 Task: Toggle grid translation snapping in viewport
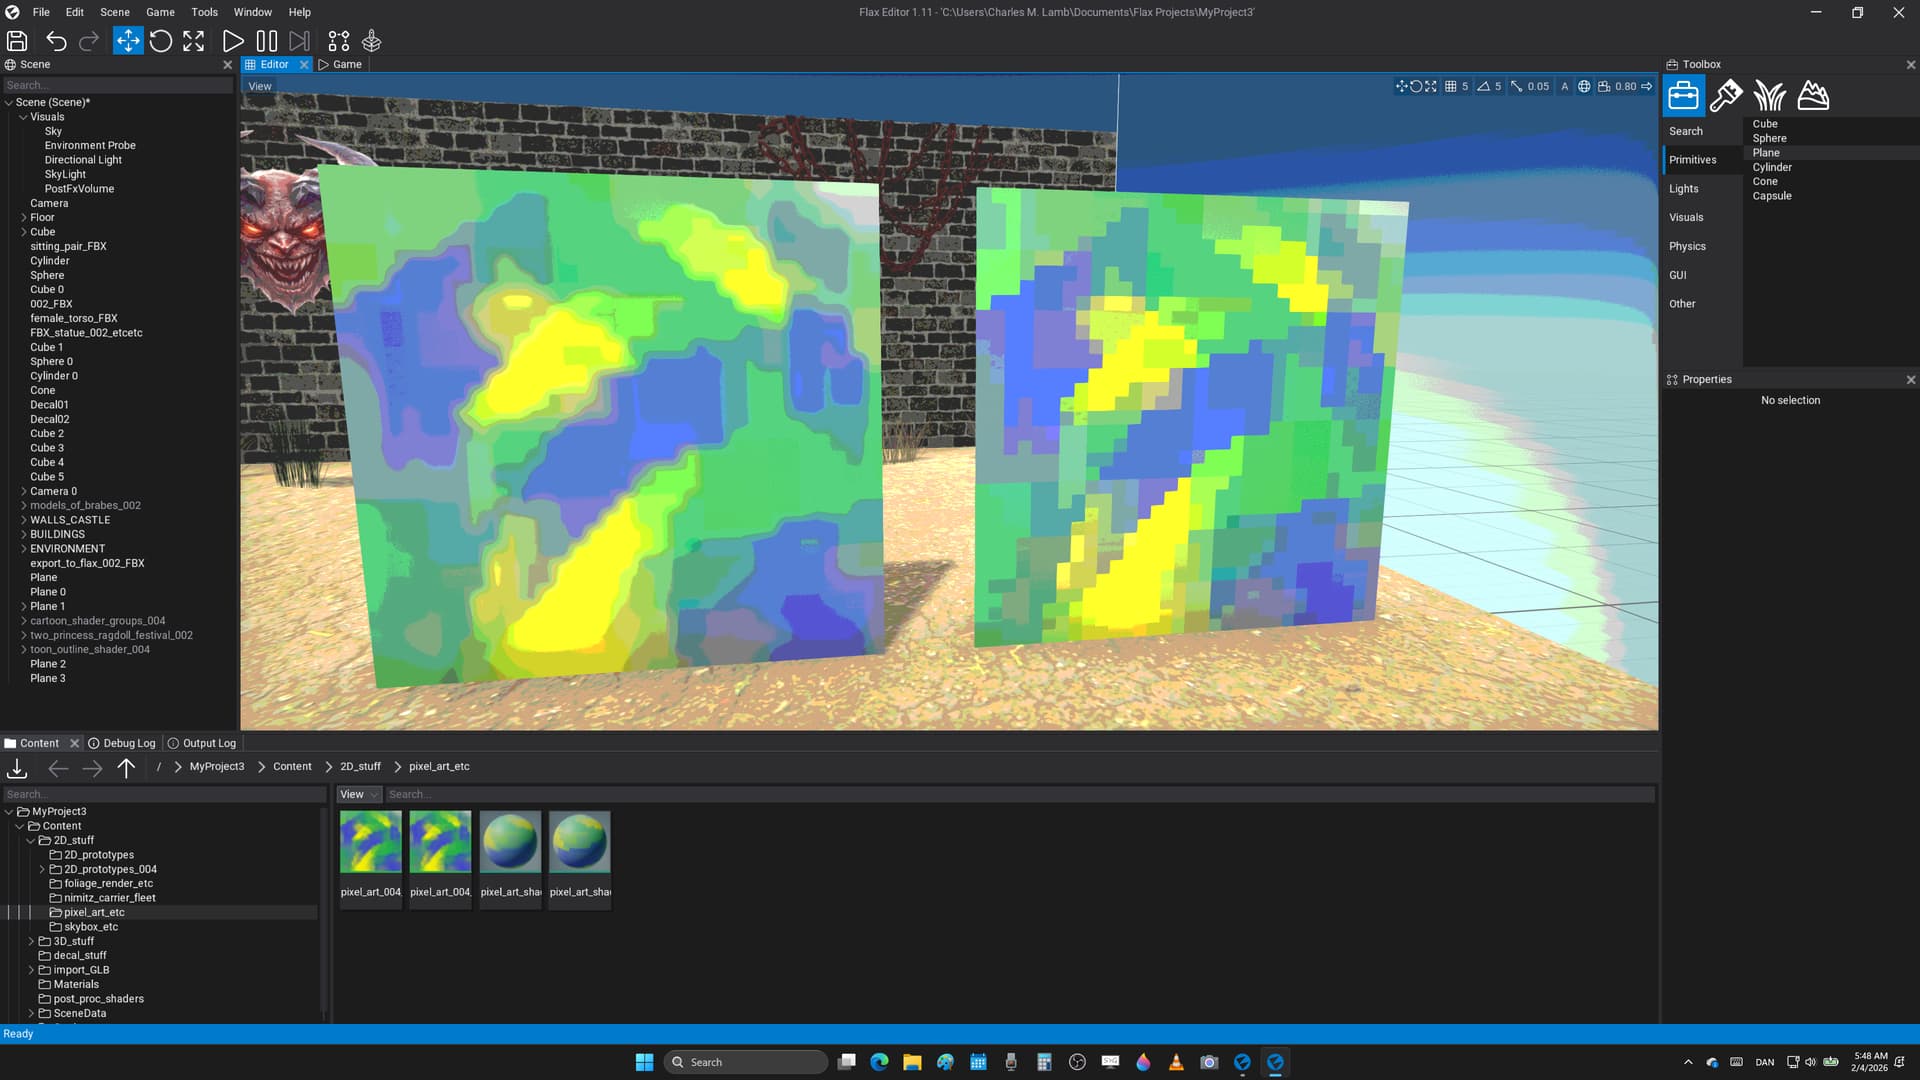coord(1451,86)
